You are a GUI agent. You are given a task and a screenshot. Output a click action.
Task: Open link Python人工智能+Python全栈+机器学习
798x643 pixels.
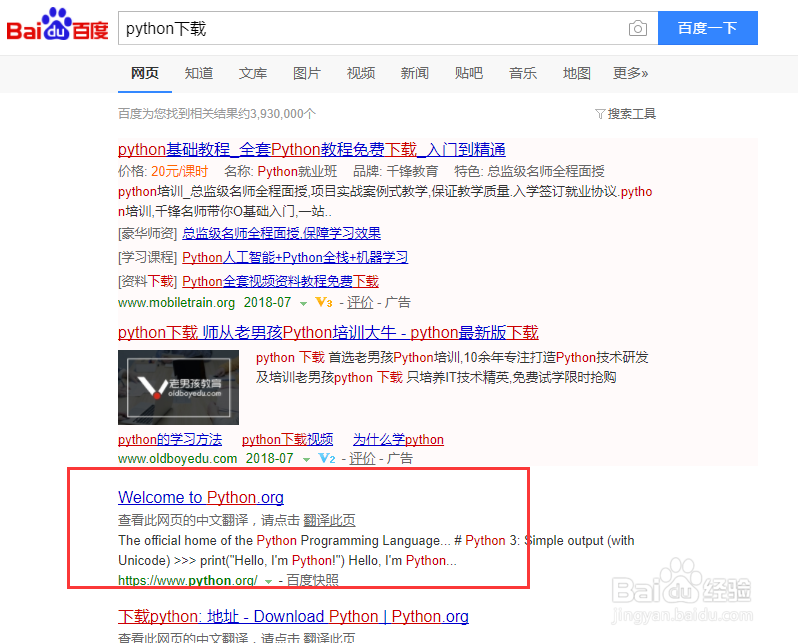click(x=295, y=258)
